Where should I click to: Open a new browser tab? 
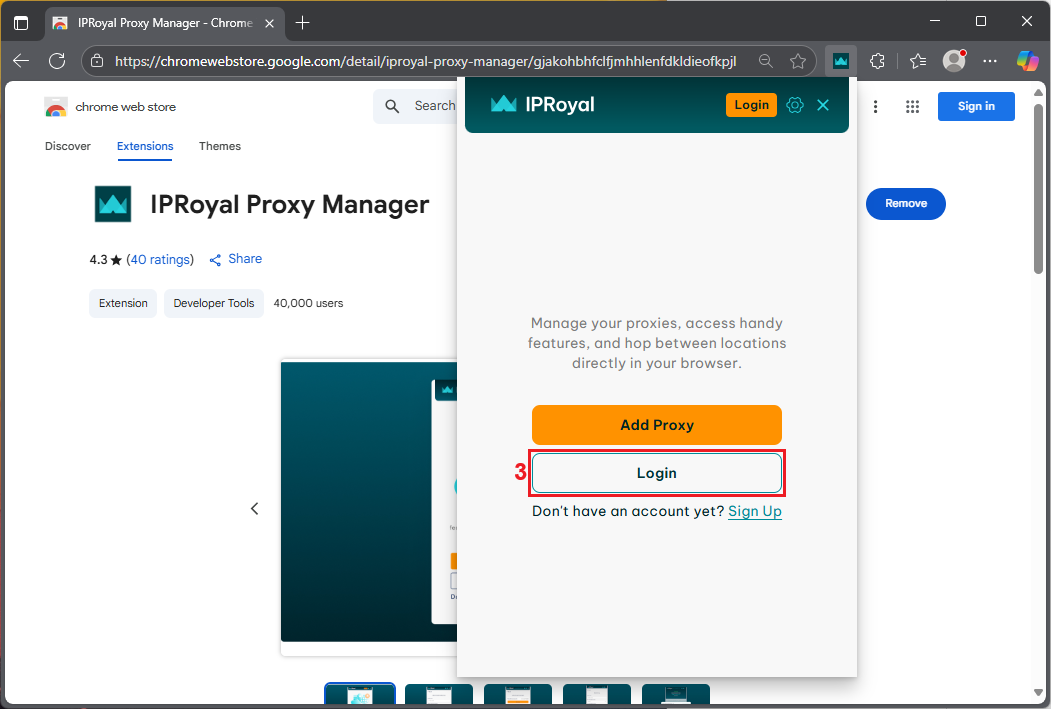pyautogui.click(x=302, y=23)
